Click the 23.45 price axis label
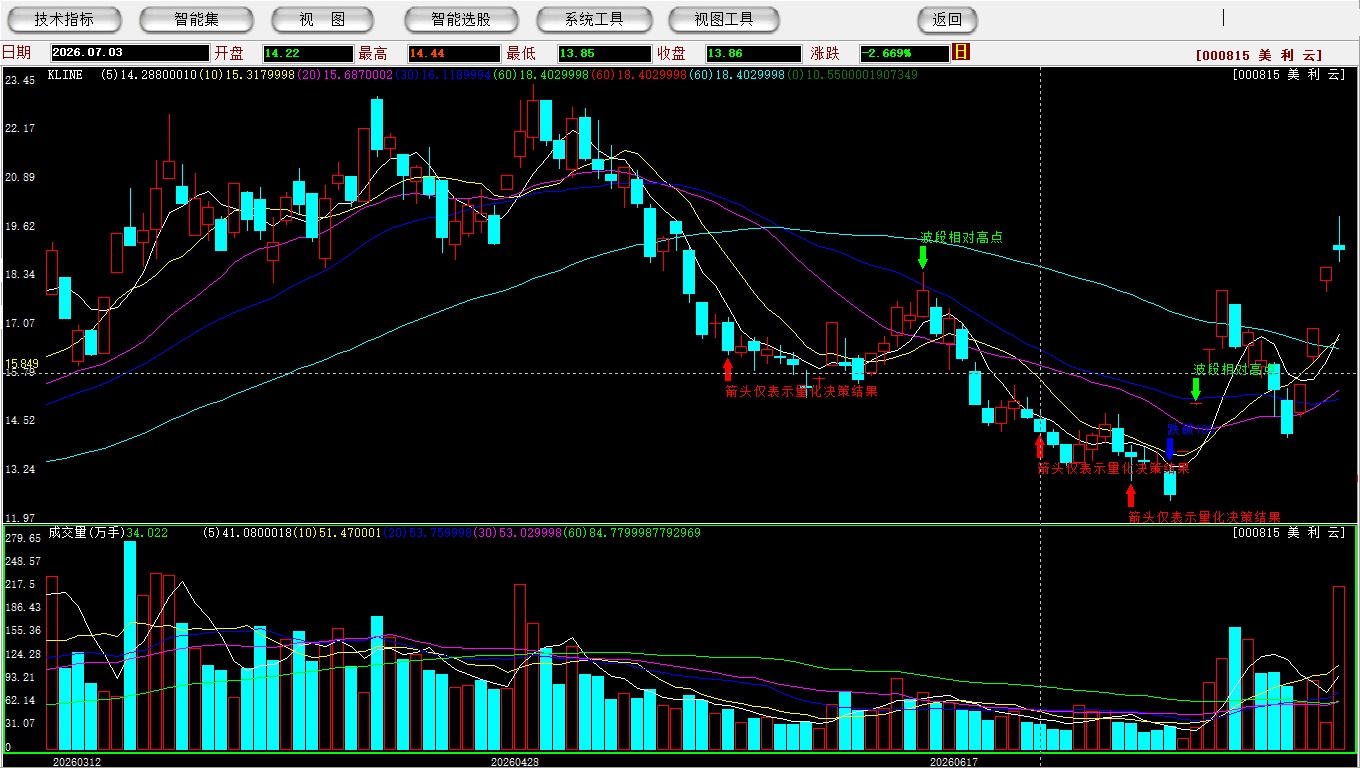This screenshot has width=1360, height=768. point(21,80)
